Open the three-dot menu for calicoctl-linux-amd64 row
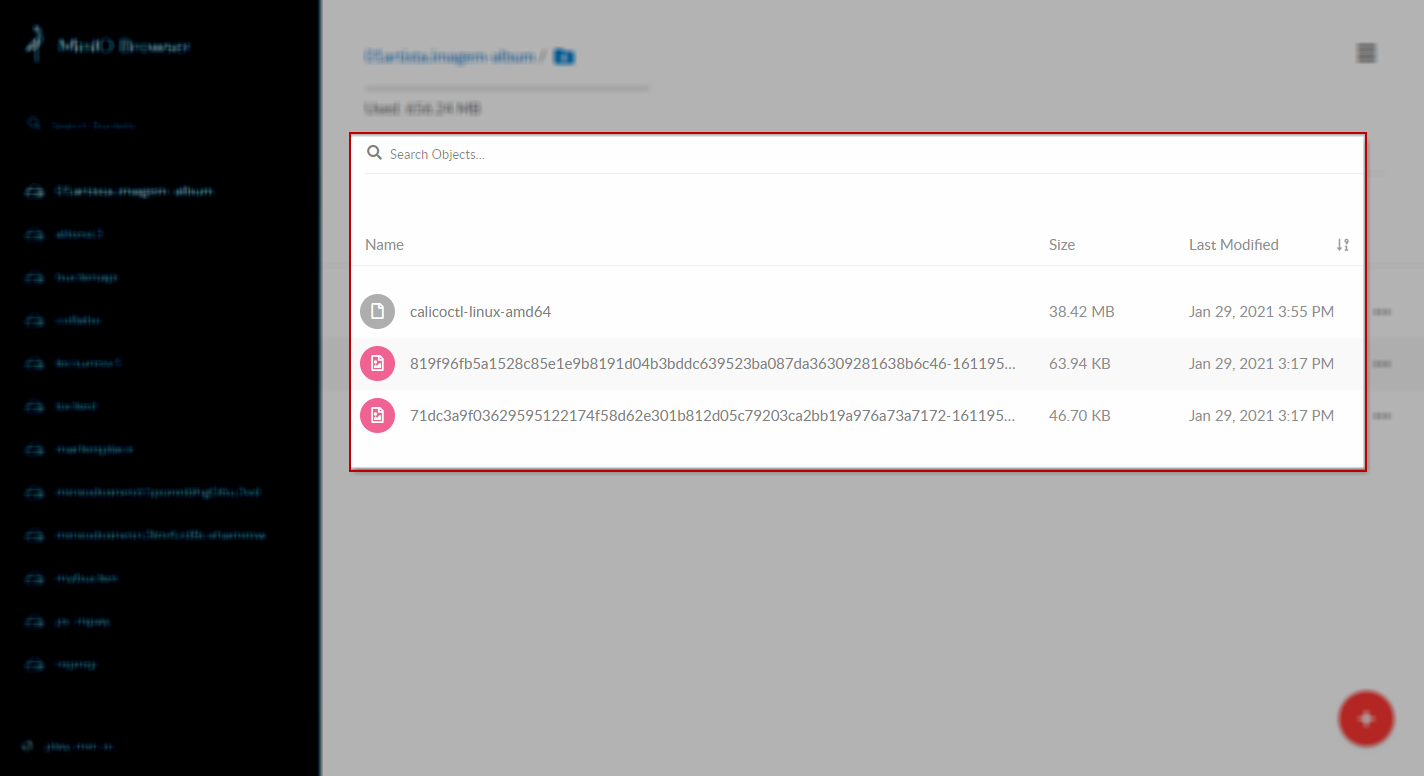 (1383, 312)
